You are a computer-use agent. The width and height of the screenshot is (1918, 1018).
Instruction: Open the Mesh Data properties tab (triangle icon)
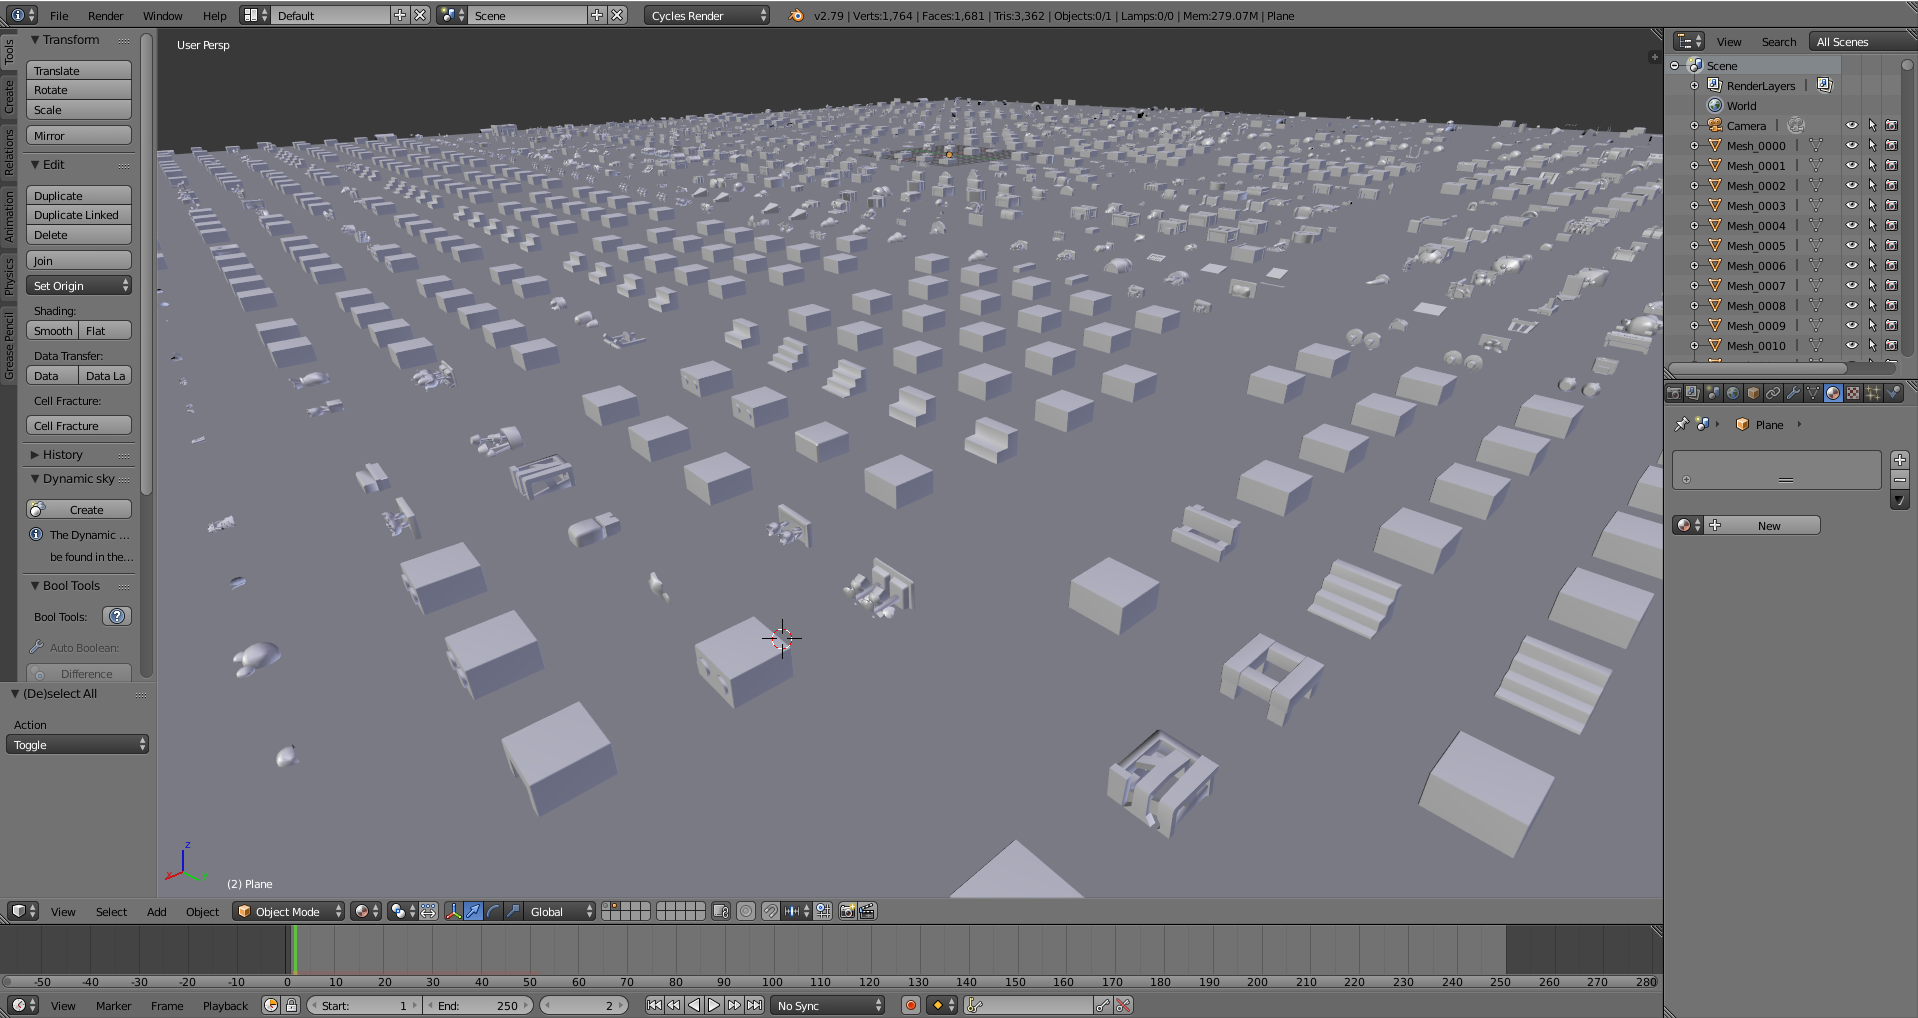tap(1813, 393)
